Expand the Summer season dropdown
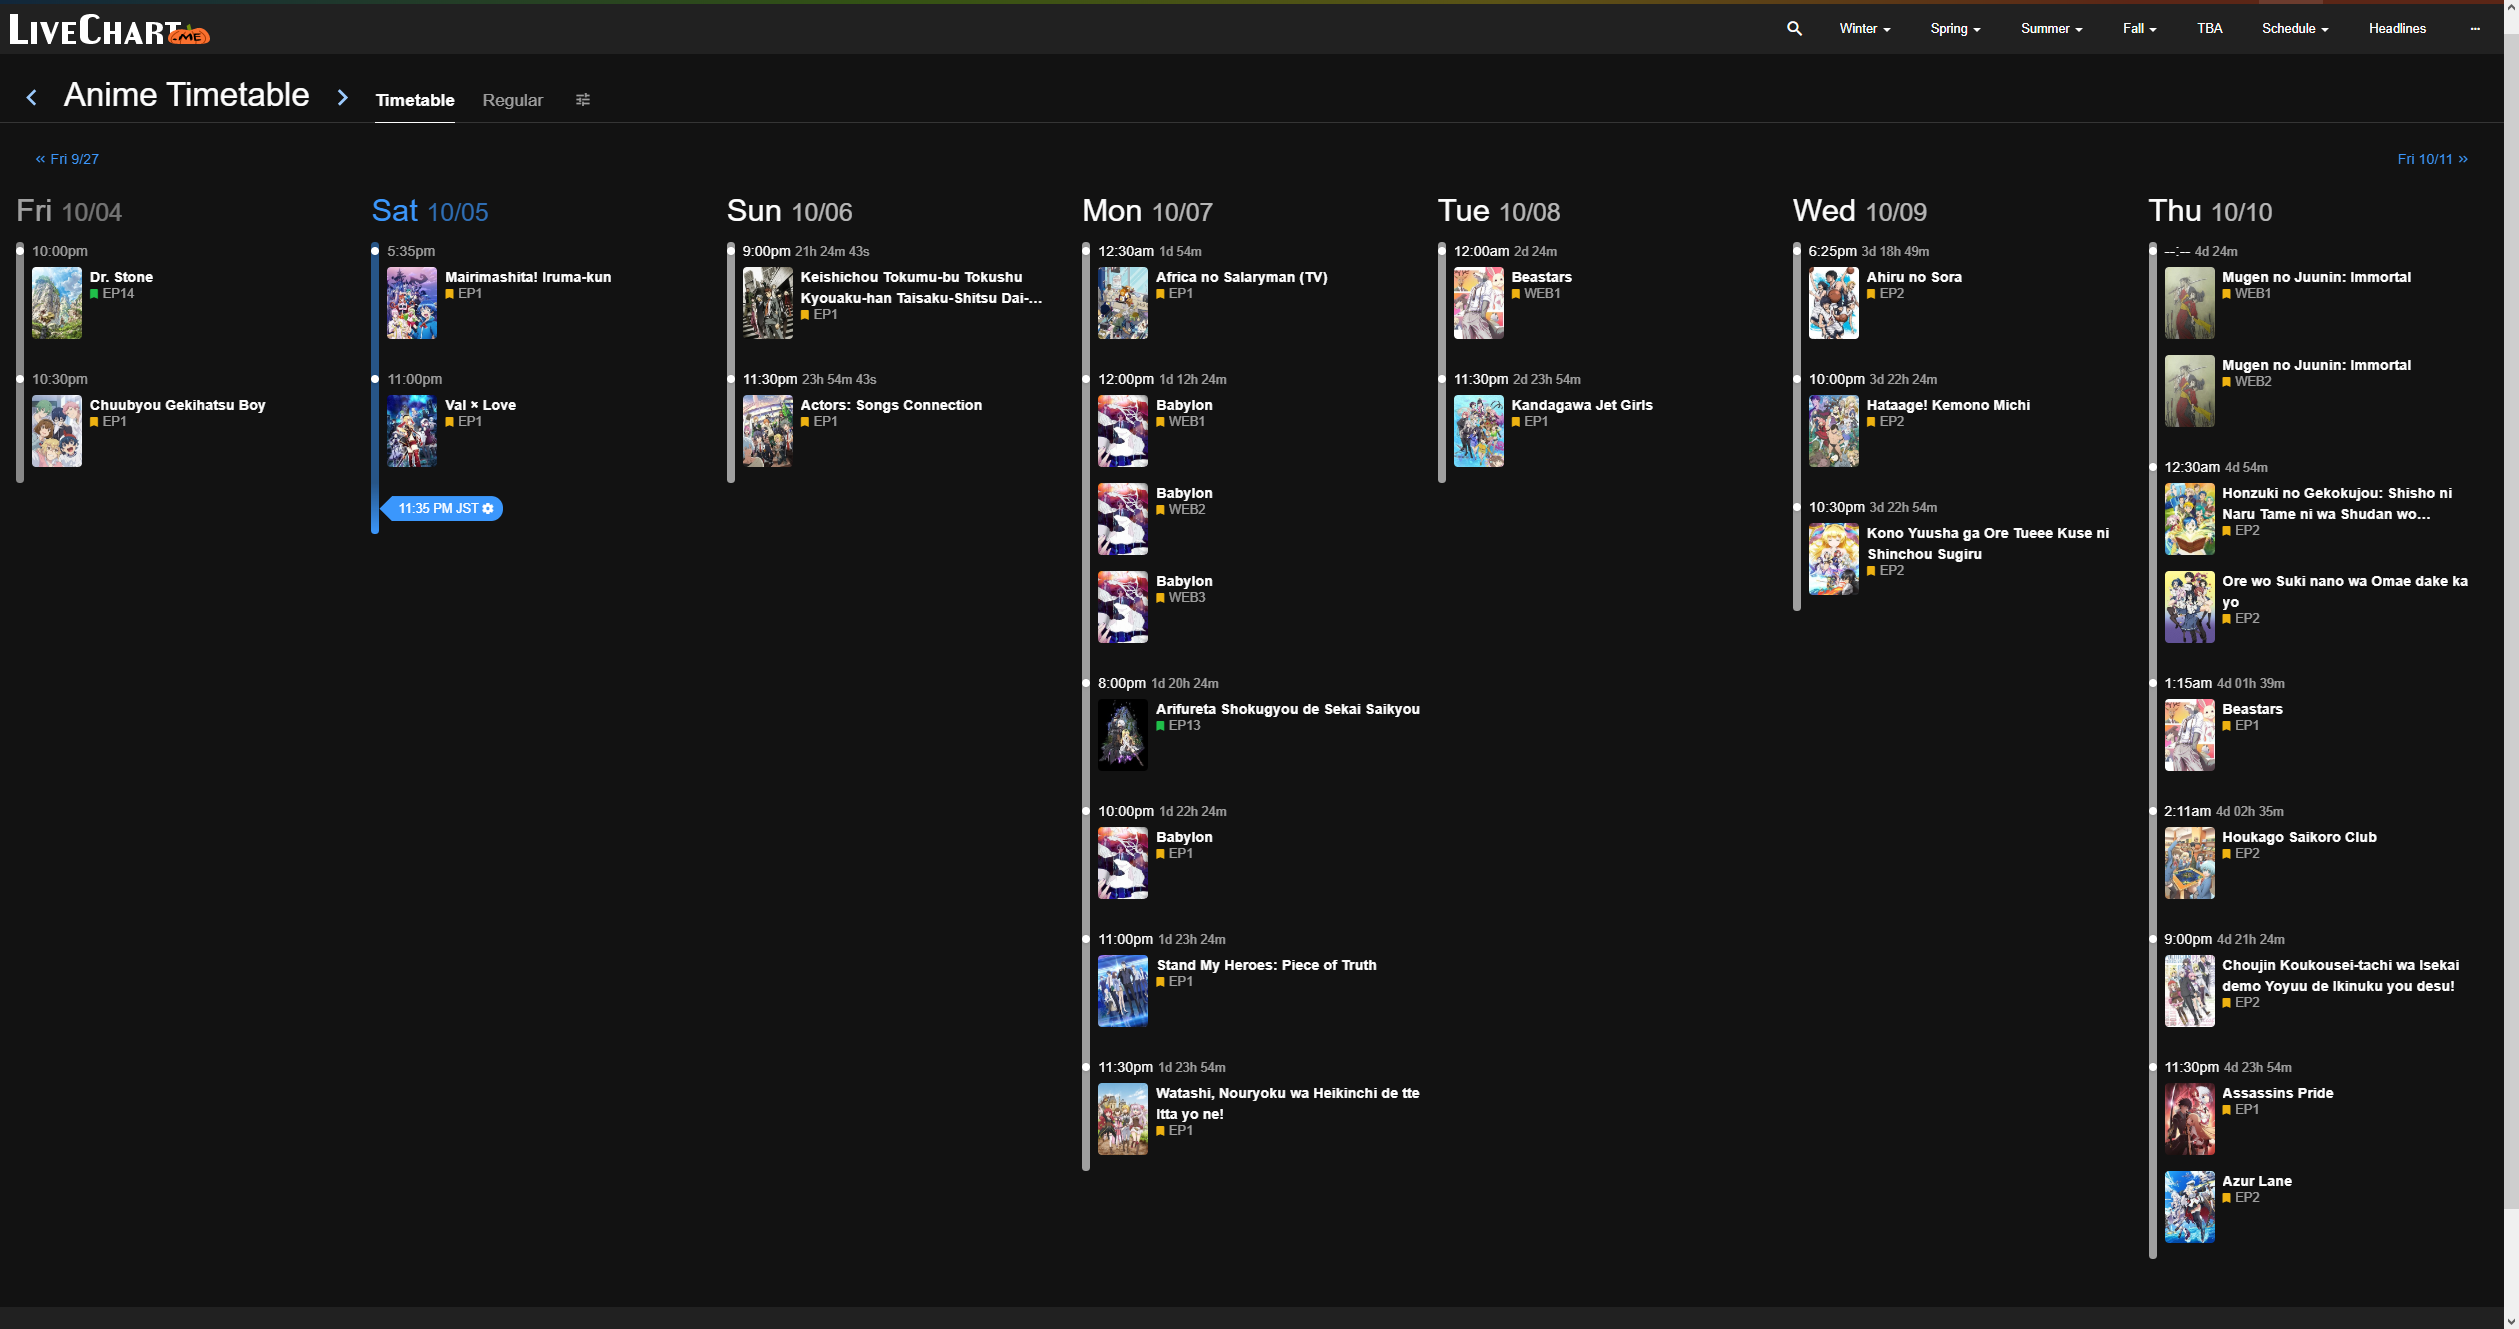 coord(2051,29)
